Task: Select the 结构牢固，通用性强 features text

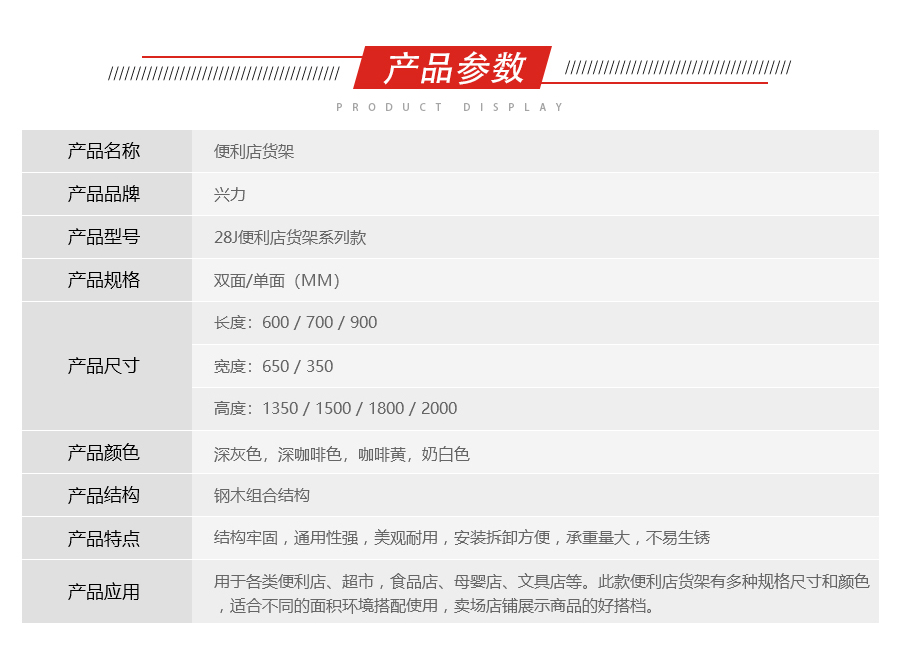Action: click(x=461, y=538)
